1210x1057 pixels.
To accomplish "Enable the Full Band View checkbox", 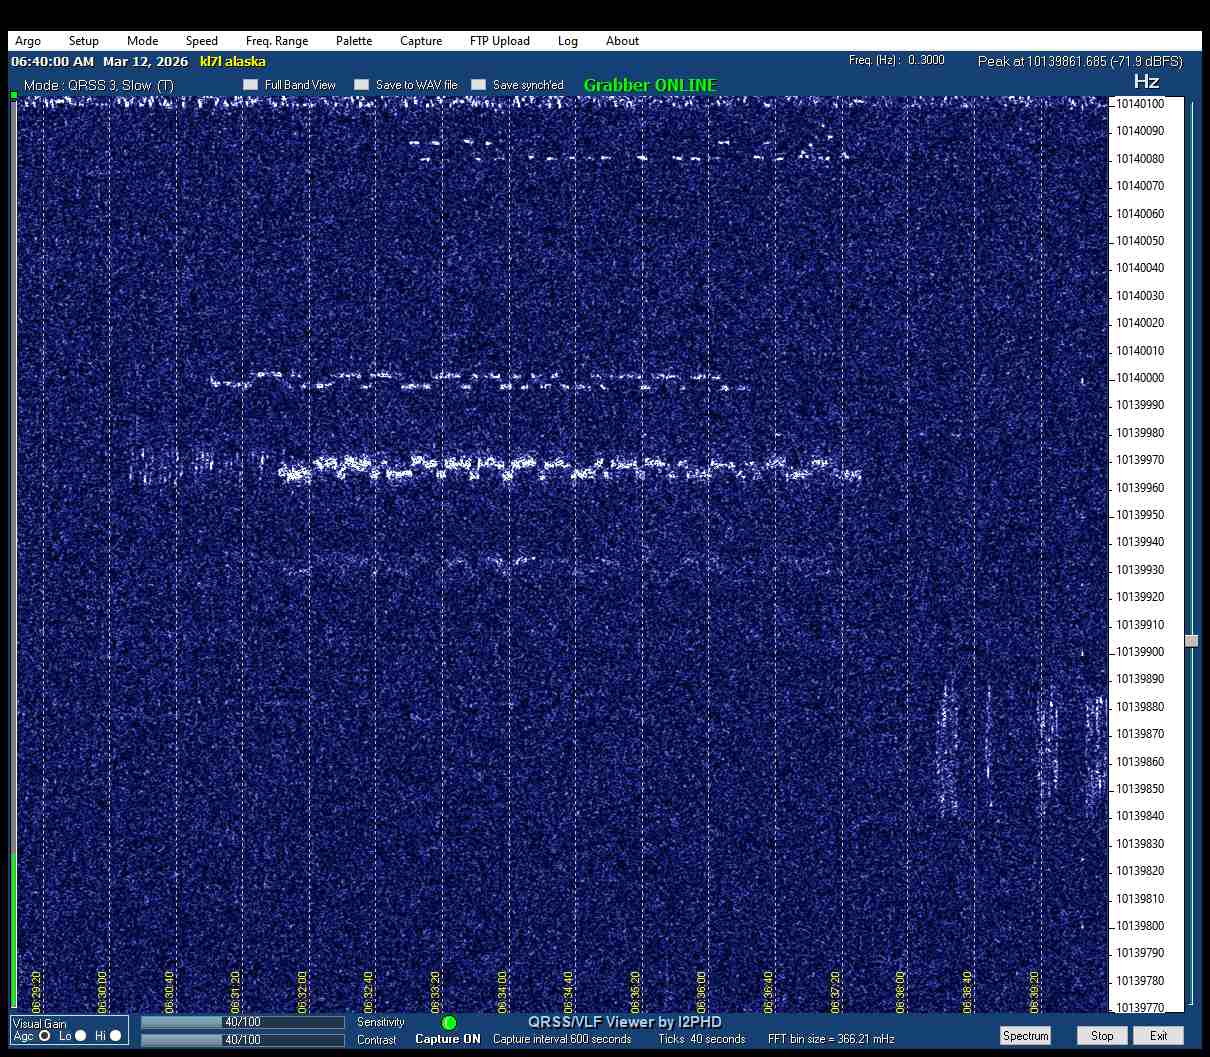I will [251, 85].
